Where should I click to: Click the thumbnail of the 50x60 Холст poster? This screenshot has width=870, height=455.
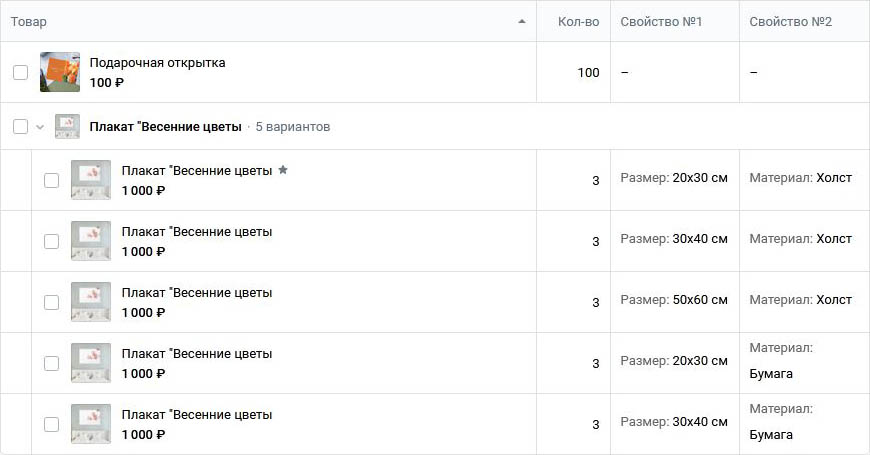click(91, 302)
